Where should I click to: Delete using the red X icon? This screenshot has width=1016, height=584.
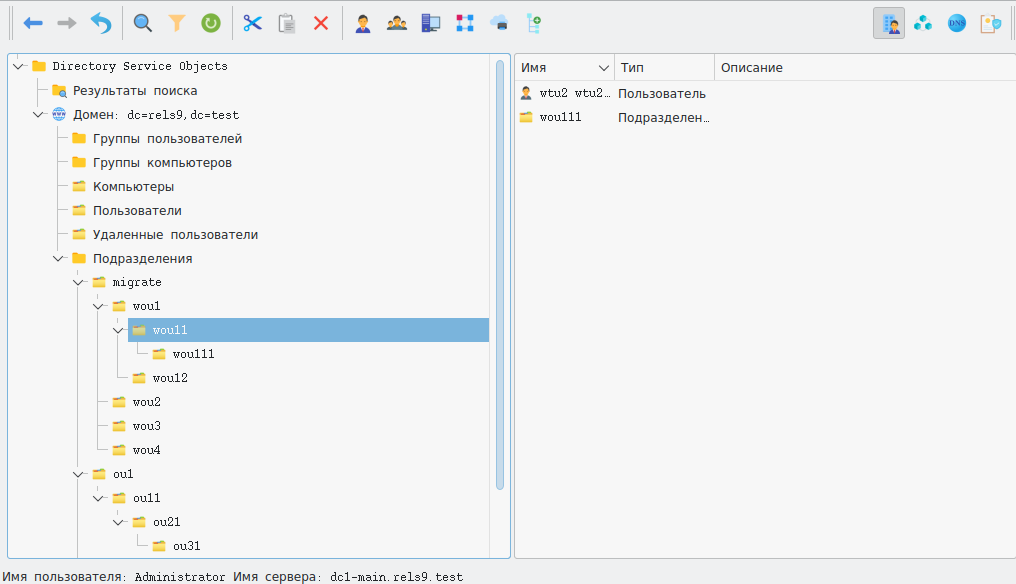(x=321, y=23)
